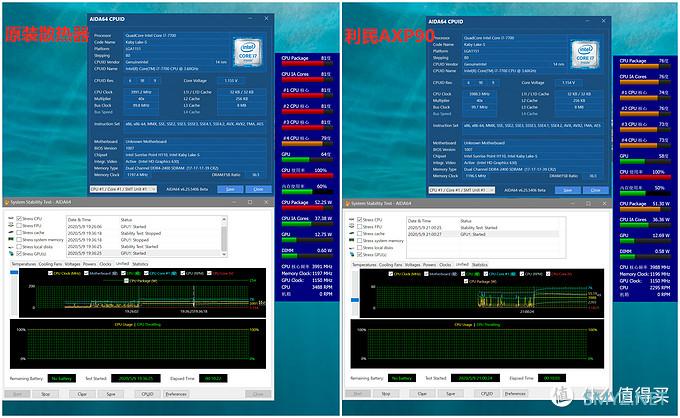Click the flame title icon of the stock-cooler stability test
The image size is (680, 418).
pos(7,202)
